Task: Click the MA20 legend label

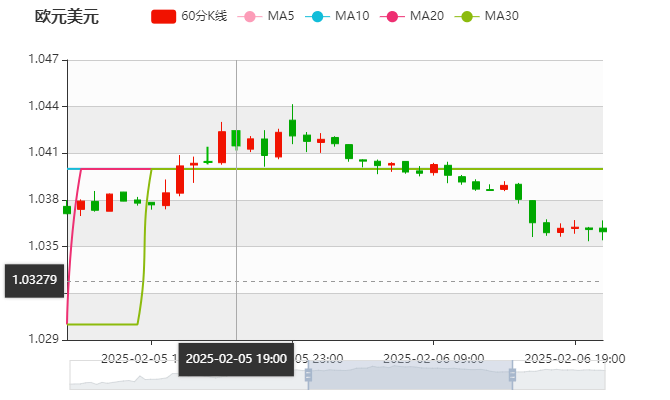Action: [x=426, y=16]
